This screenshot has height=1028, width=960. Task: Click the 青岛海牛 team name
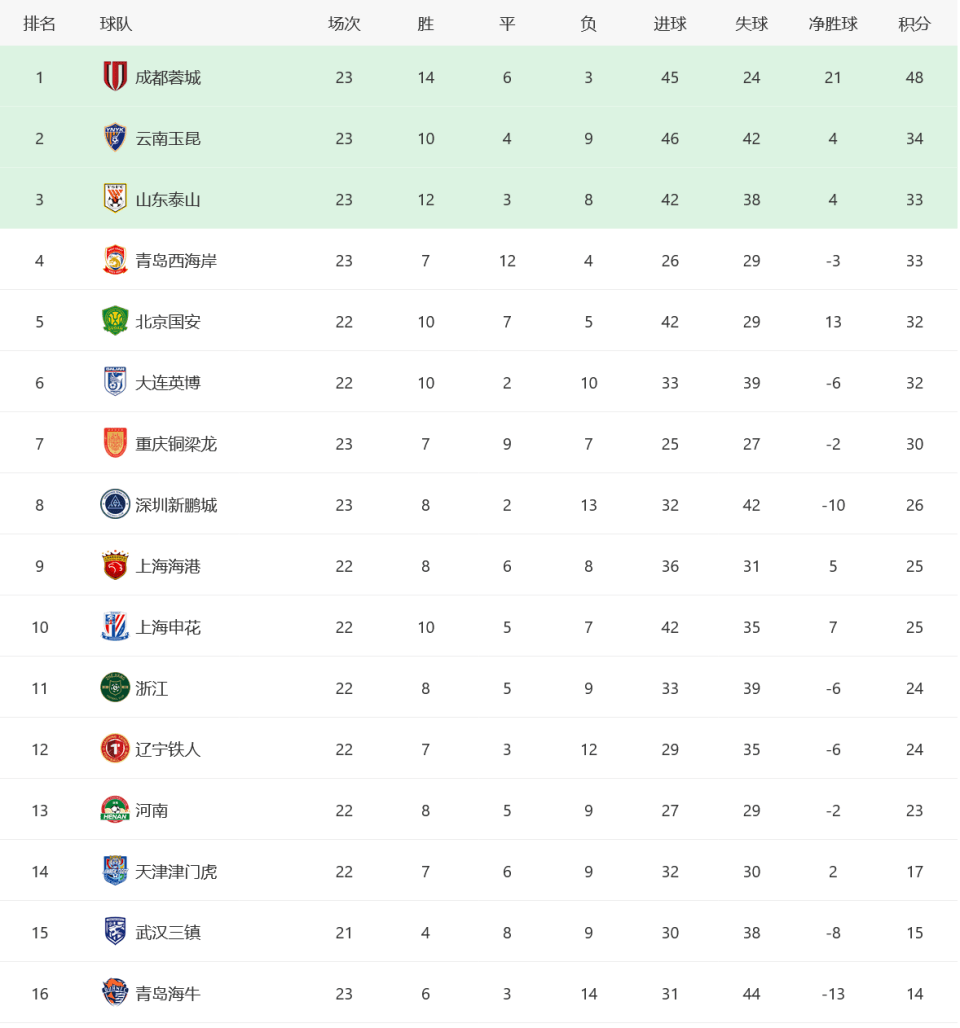tap(168, 993)
